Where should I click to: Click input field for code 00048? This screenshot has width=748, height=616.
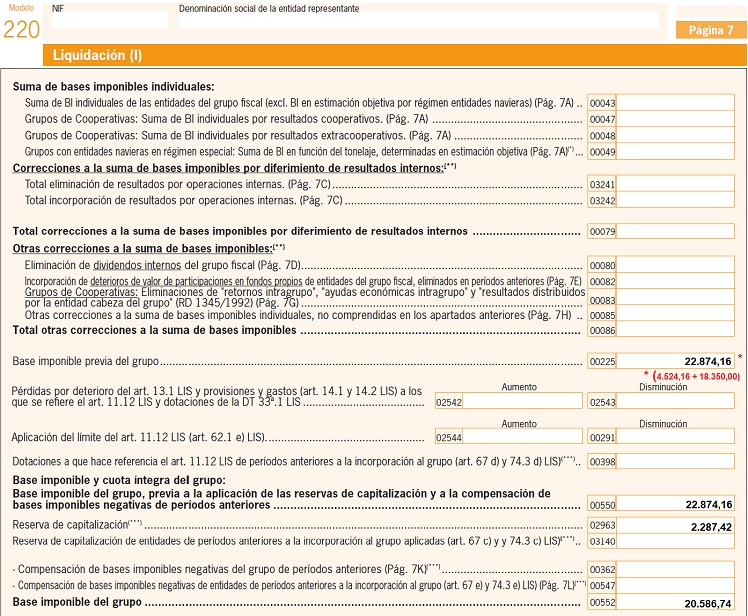[x=675, y=135]
